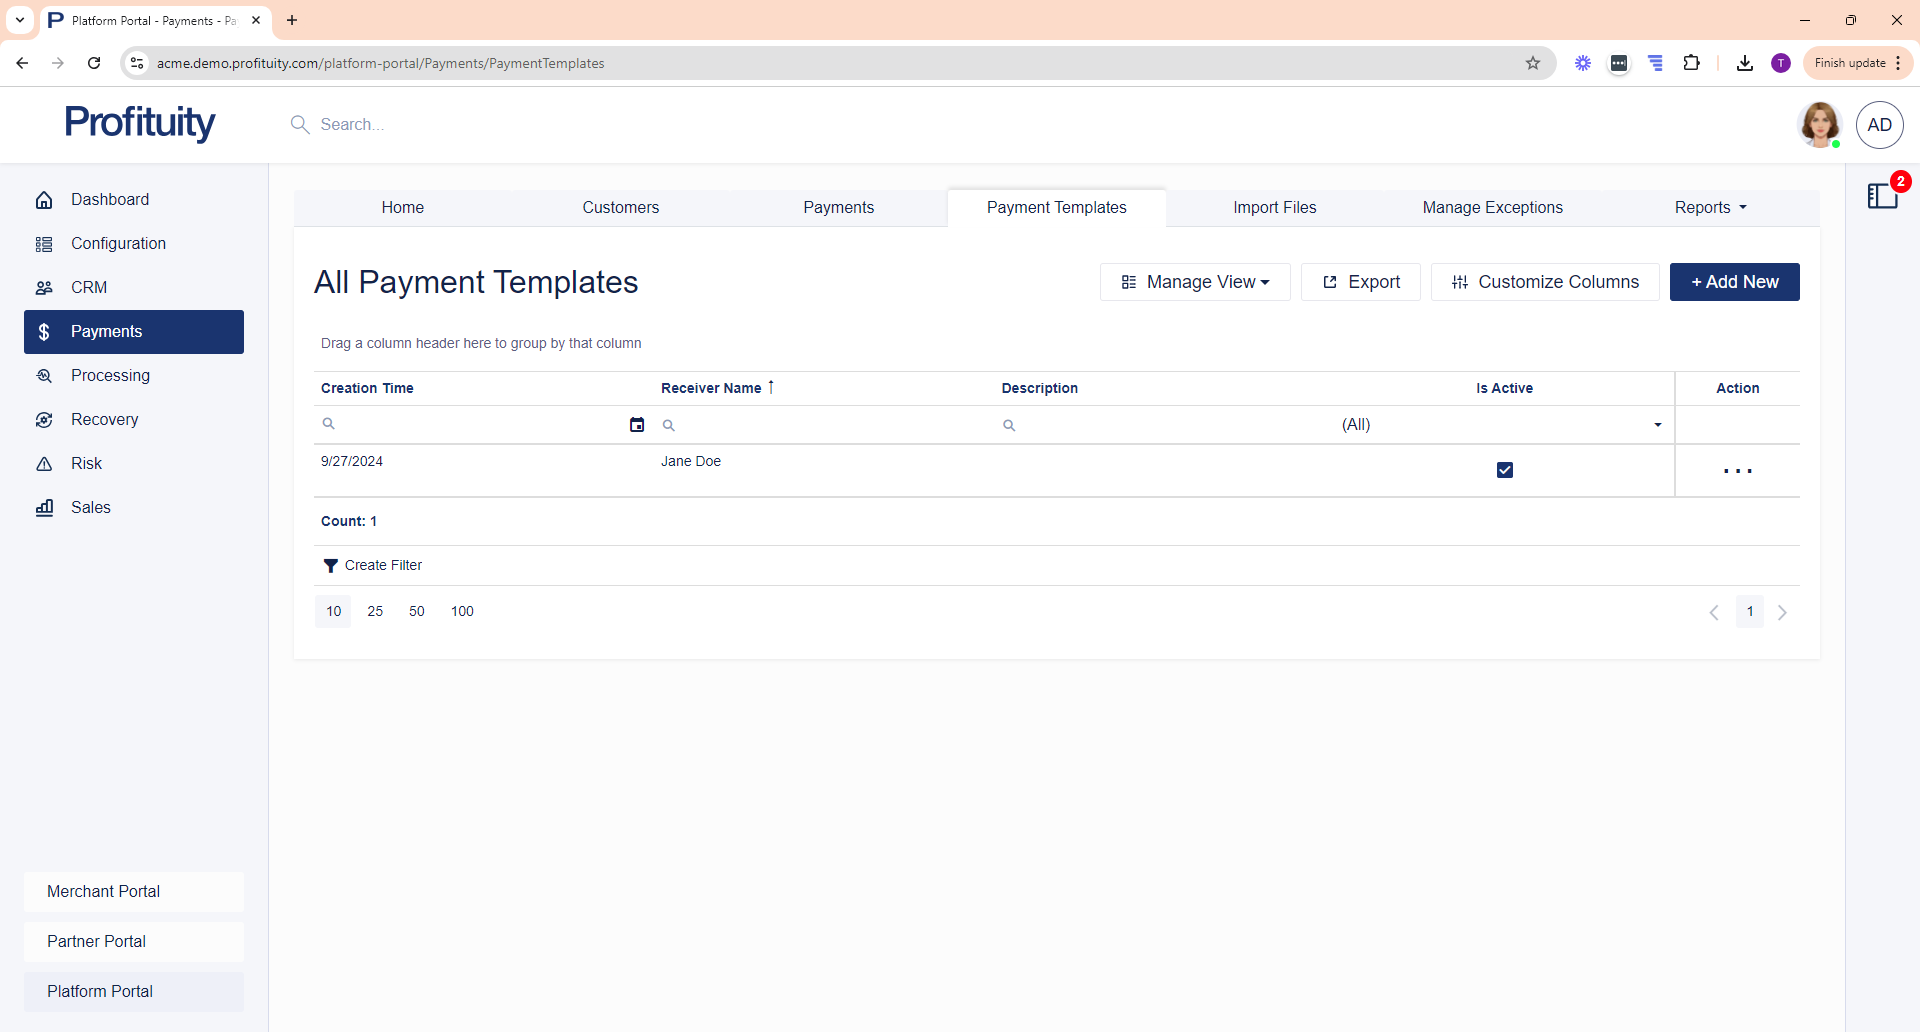Expand the Is Active (All) filter dropdown
Viewport: 1920px width, 1032px height.
(x=1657, y=425)
